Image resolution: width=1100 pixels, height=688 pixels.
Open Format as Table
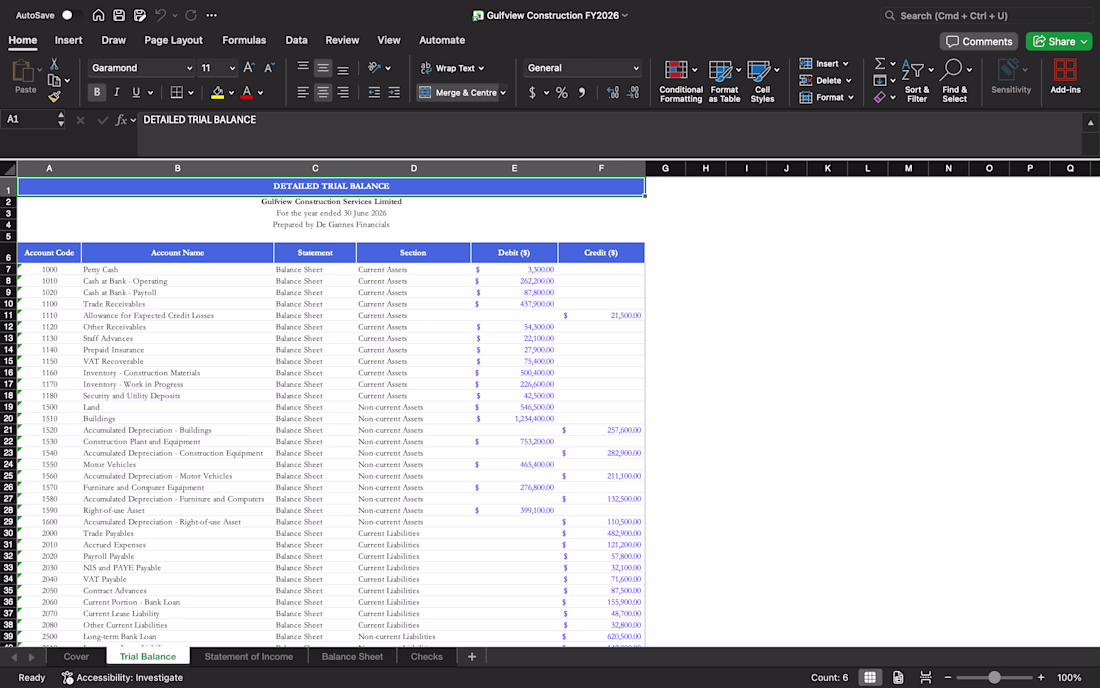click(x=724, y=81)
